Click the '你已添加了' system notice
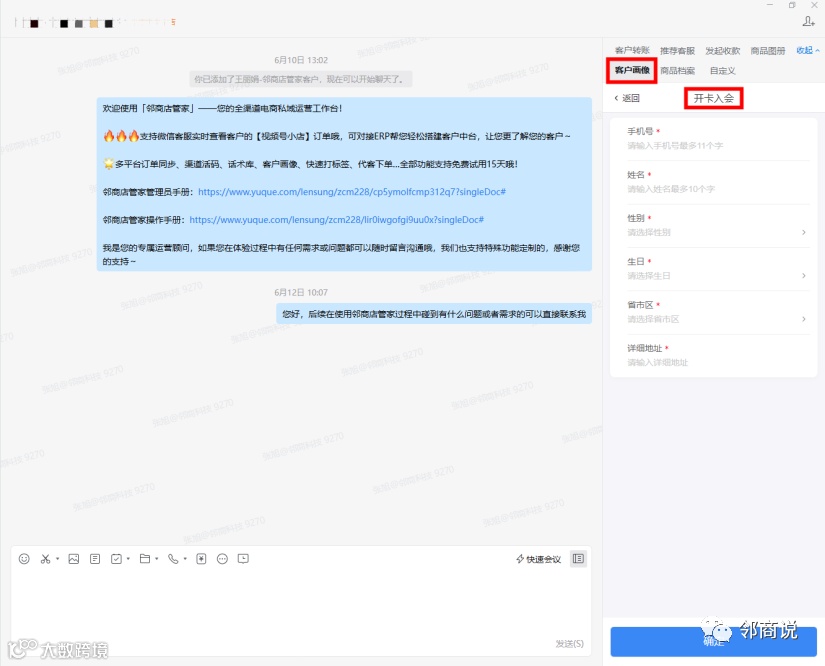This screenshot has height=666, width=825. [x=300, y=79]
